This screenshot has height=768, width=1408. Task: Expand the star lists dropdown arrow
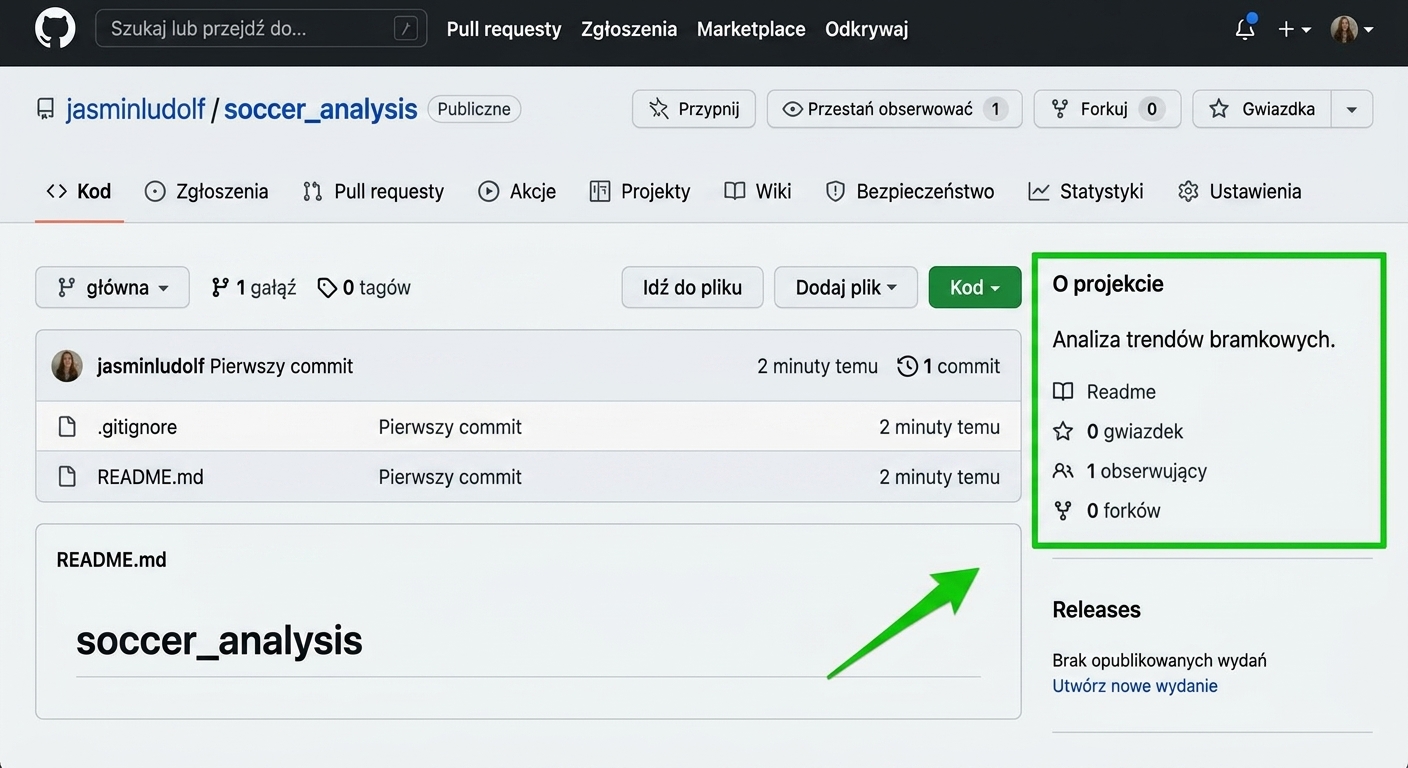[x=1352, y=109]
